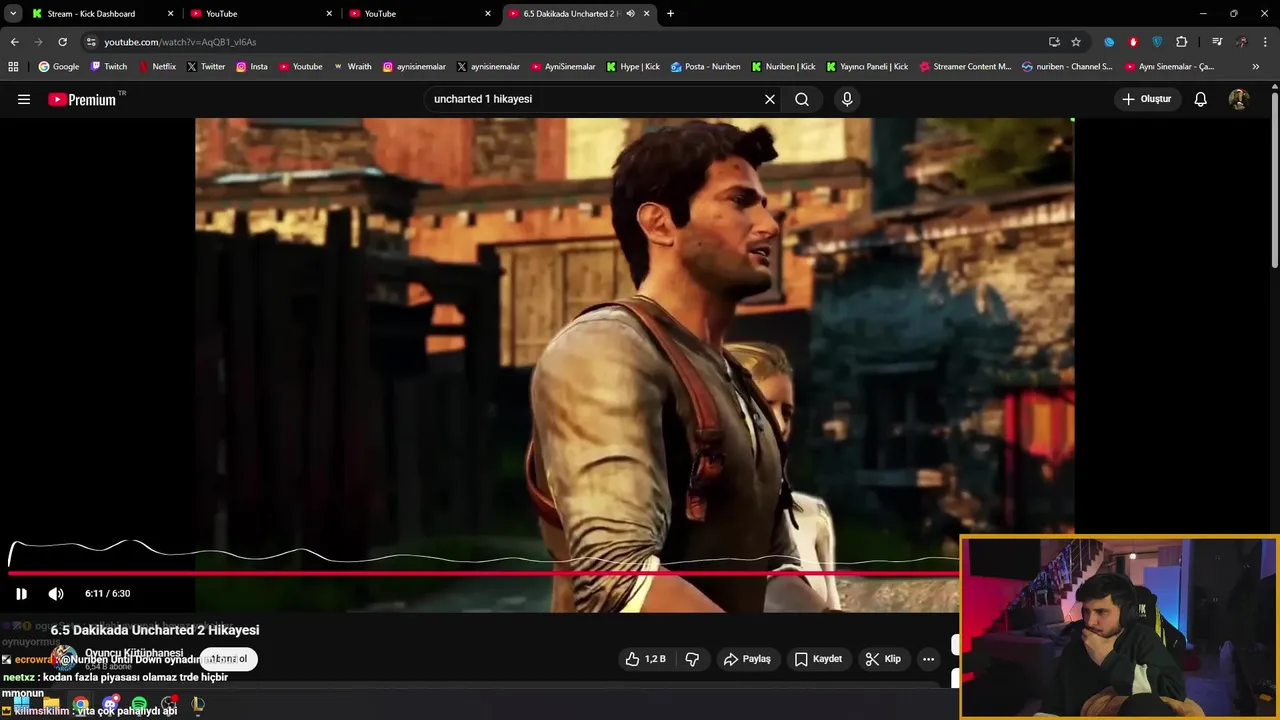This screenshot has height=720, width=1280.
Task: Open the Yayıncı Paneli | Kick bookmark
Action: click(867, 67)
